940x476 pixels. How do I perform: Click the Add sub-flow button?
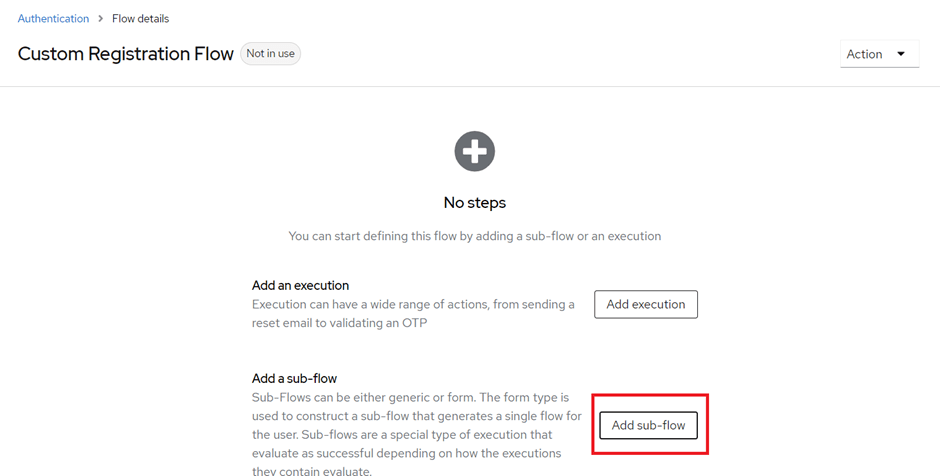pyautogui.click(x=648, y=425)
